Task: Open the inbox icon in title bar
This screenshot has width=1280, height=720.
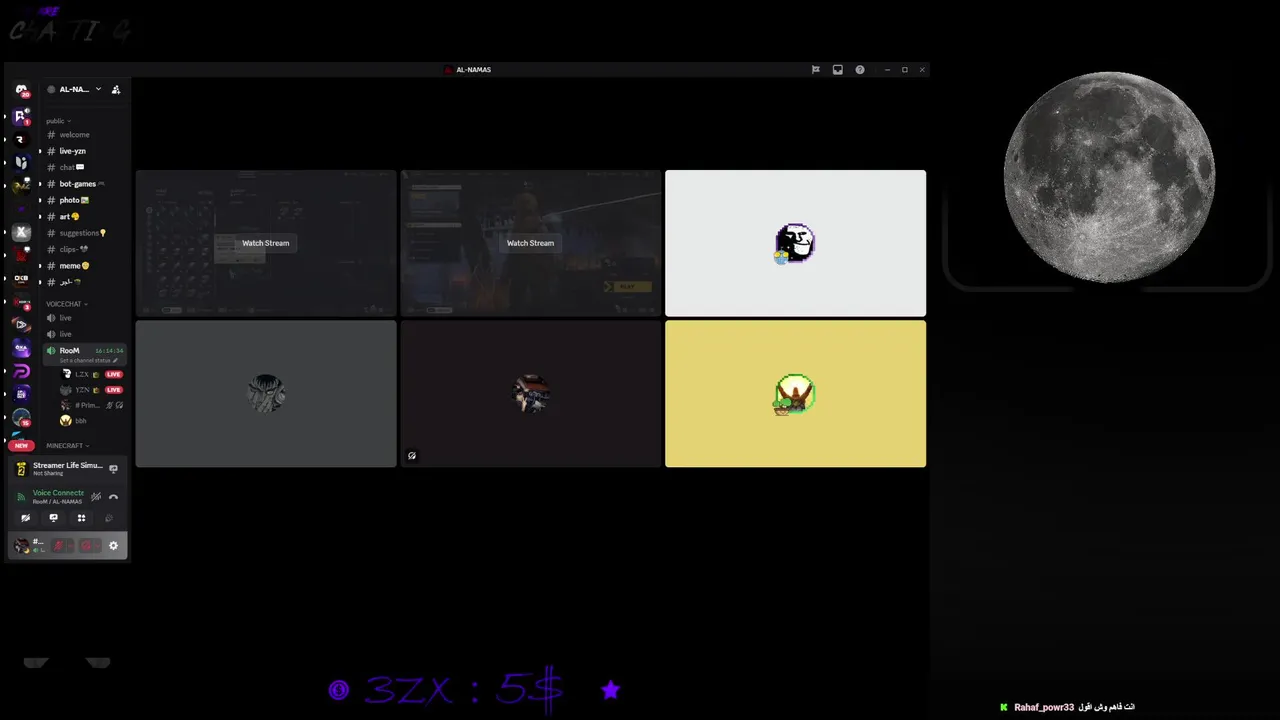Action: click(837, 70)
